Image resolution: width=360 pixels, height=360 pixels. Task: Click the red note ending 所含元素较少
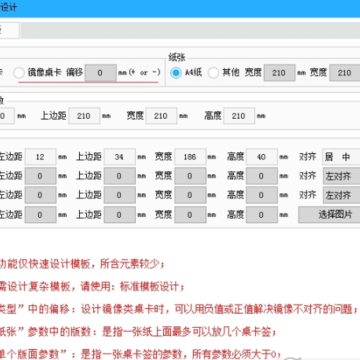82,265
